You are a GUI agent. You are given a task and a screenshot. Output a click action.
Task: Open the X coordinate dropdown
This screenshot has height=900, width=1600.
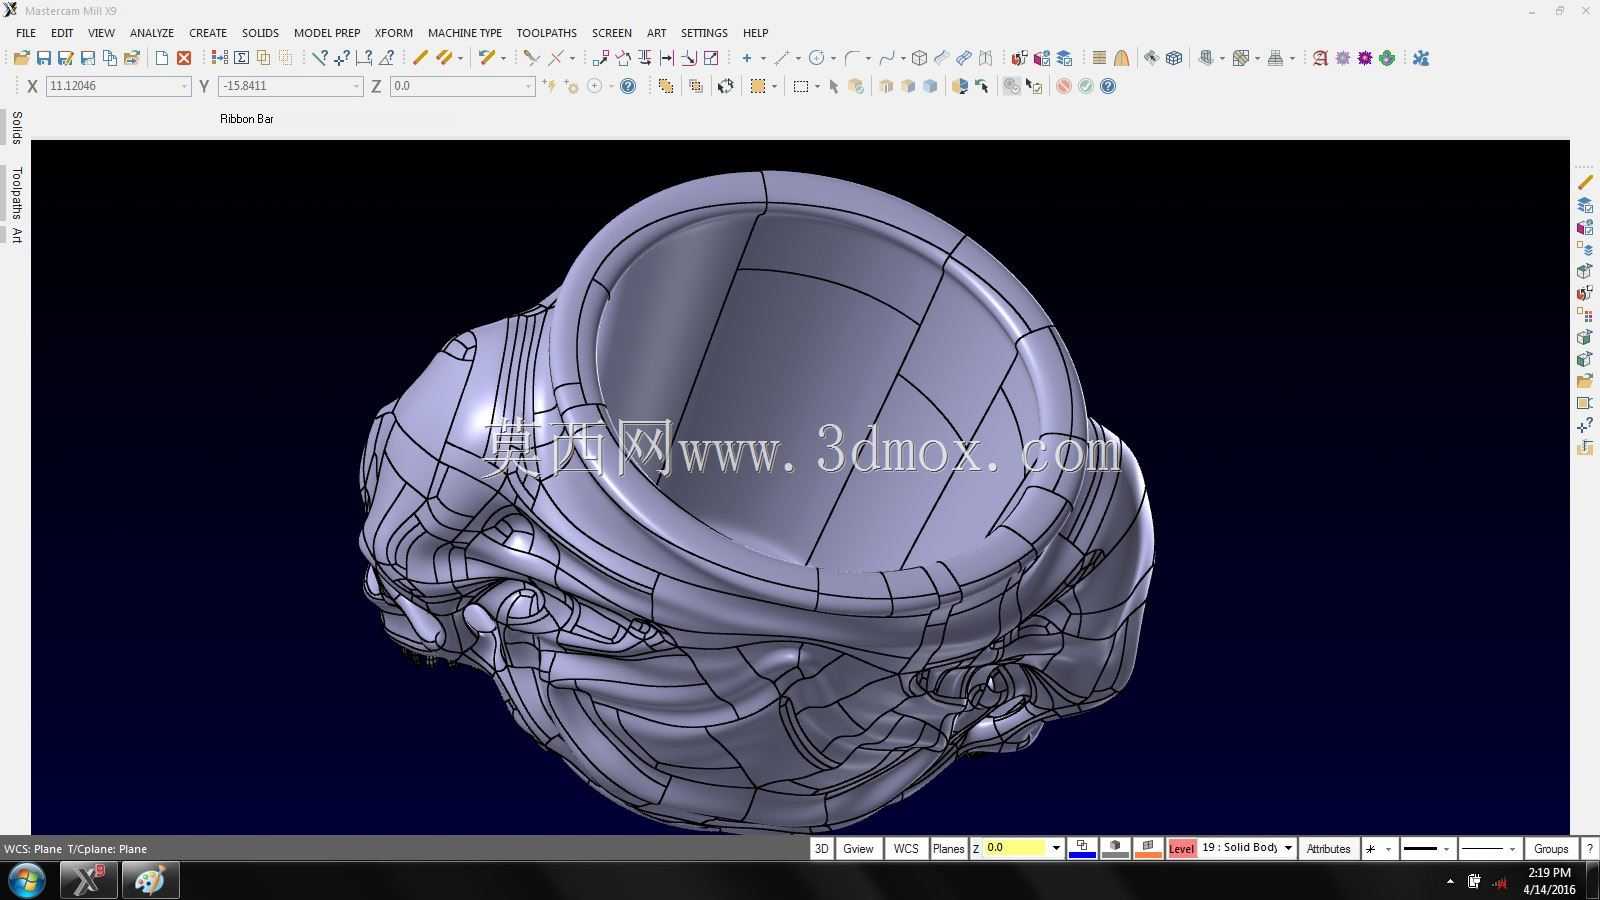tap(184, 86)
